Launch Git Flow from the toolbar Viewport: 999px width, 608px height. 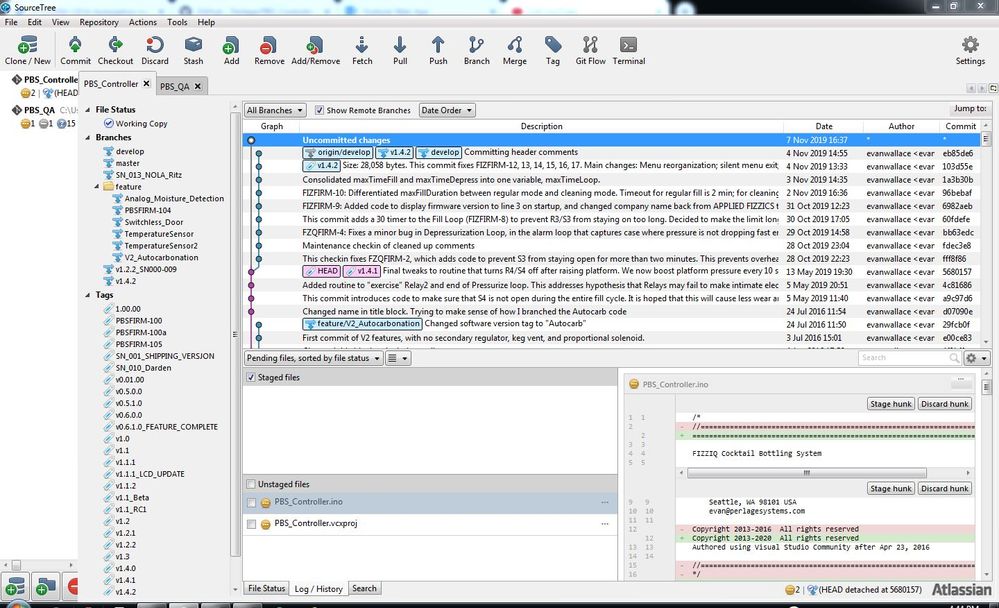(x=590, y=47)
